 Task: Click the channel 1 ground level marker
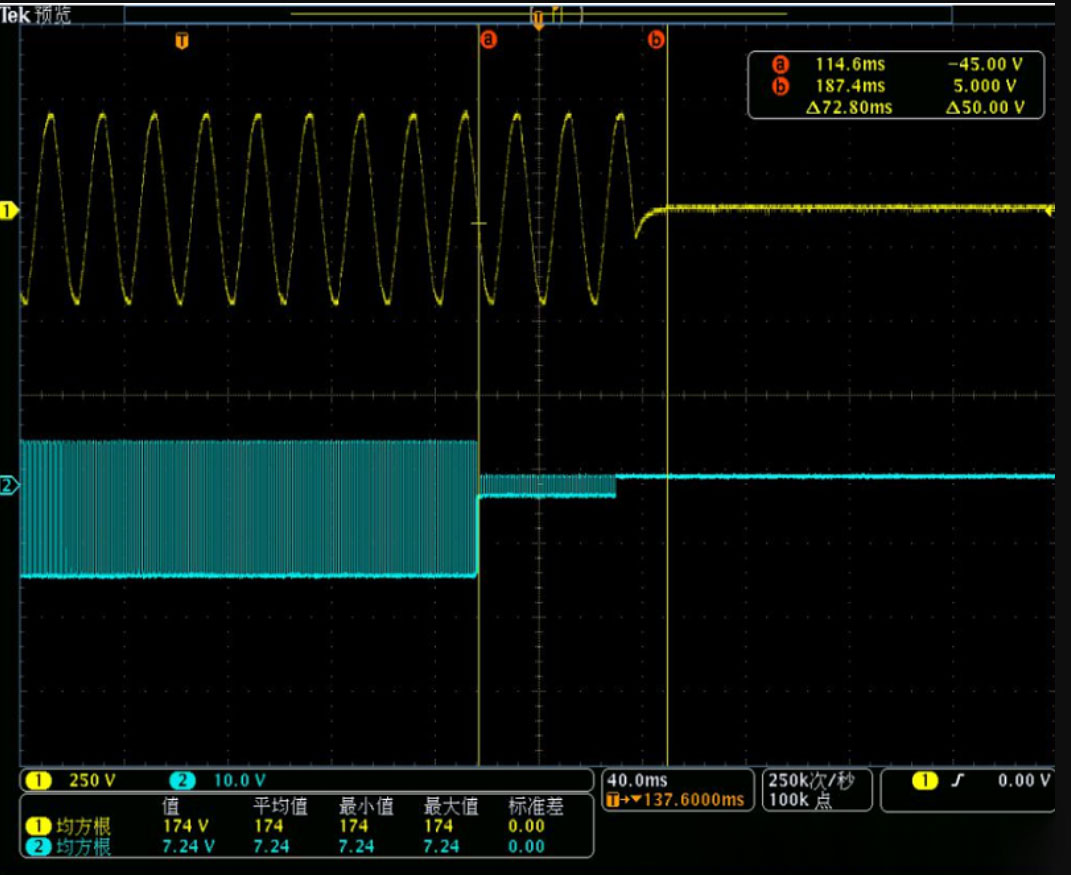point(8,211)
